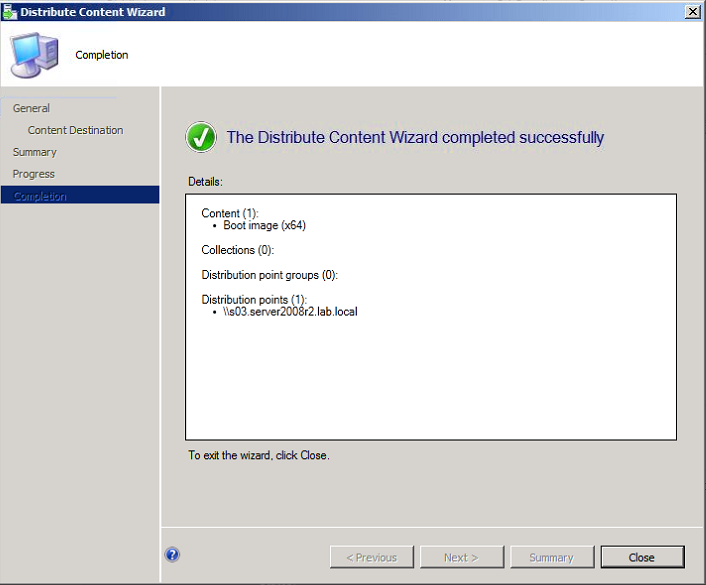Screen dimensions: 706x585
Task: Click 'Distribution points (1):' line
Action: pos(253,299)
